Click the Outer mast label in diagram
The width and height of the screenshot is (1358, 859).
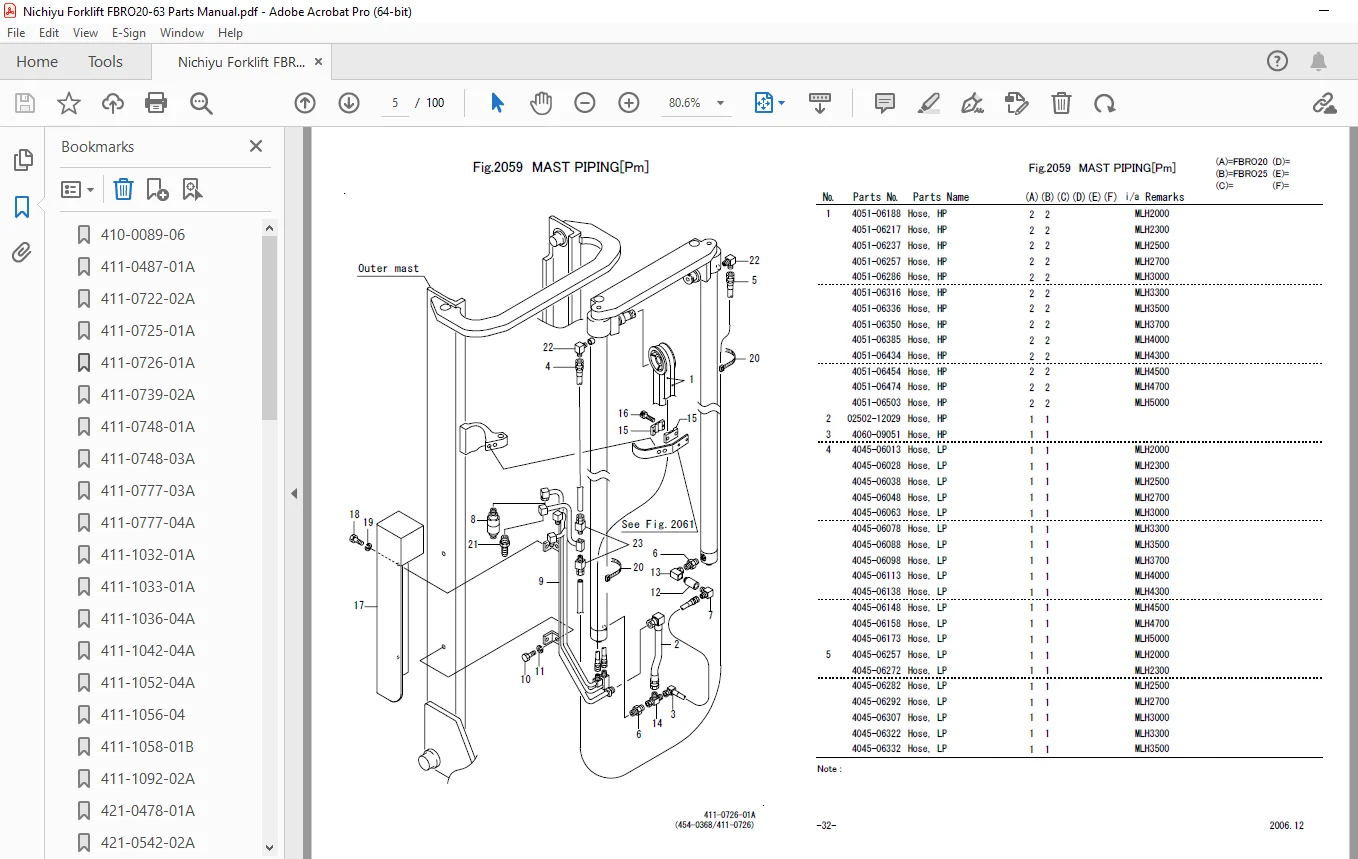(x=388, y=268)
